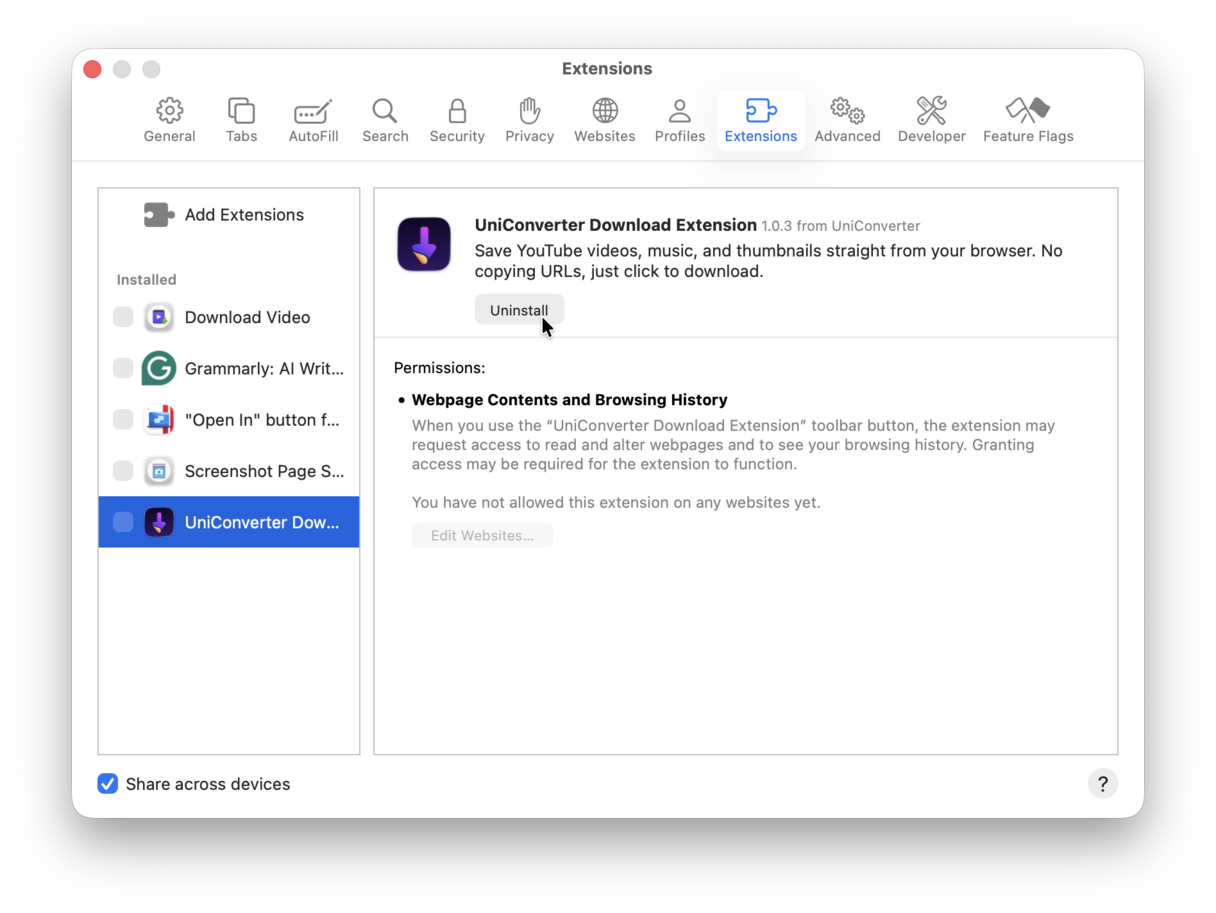
Task: Select the "Download Video" list row text
Action: click(x=247, y=317)
